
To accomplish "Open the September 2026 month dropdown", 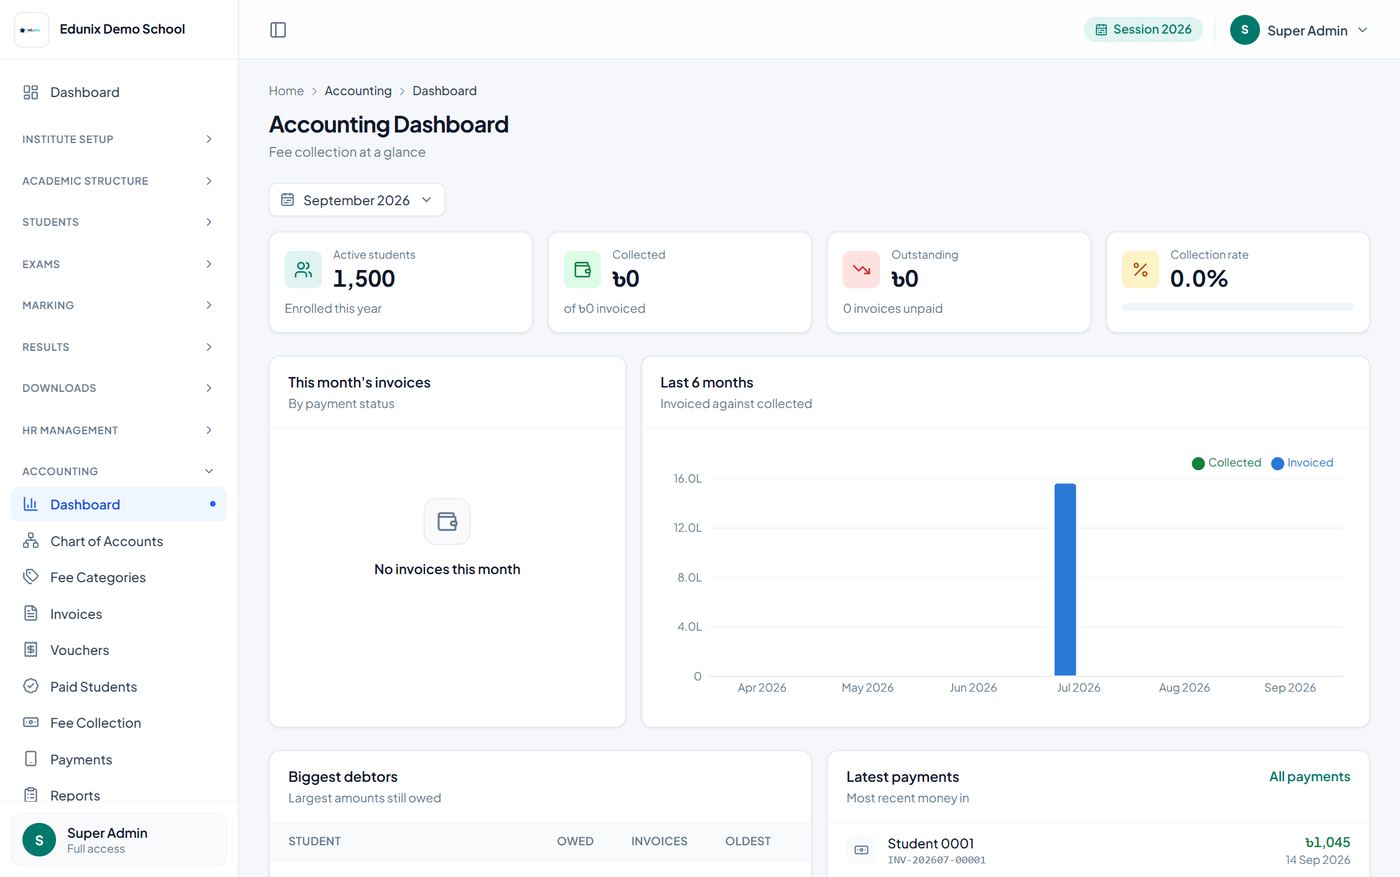I will 357,200.
